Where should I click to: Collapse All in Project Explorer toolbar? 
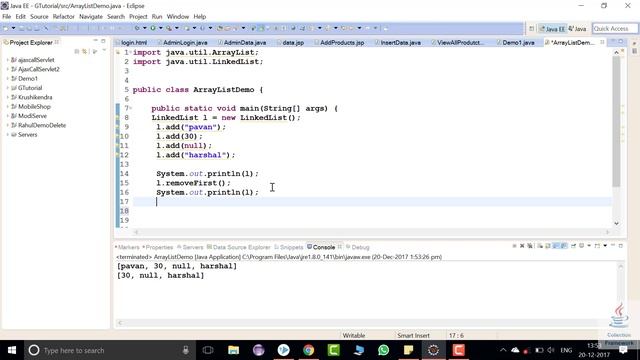click(x=76, y=51)
